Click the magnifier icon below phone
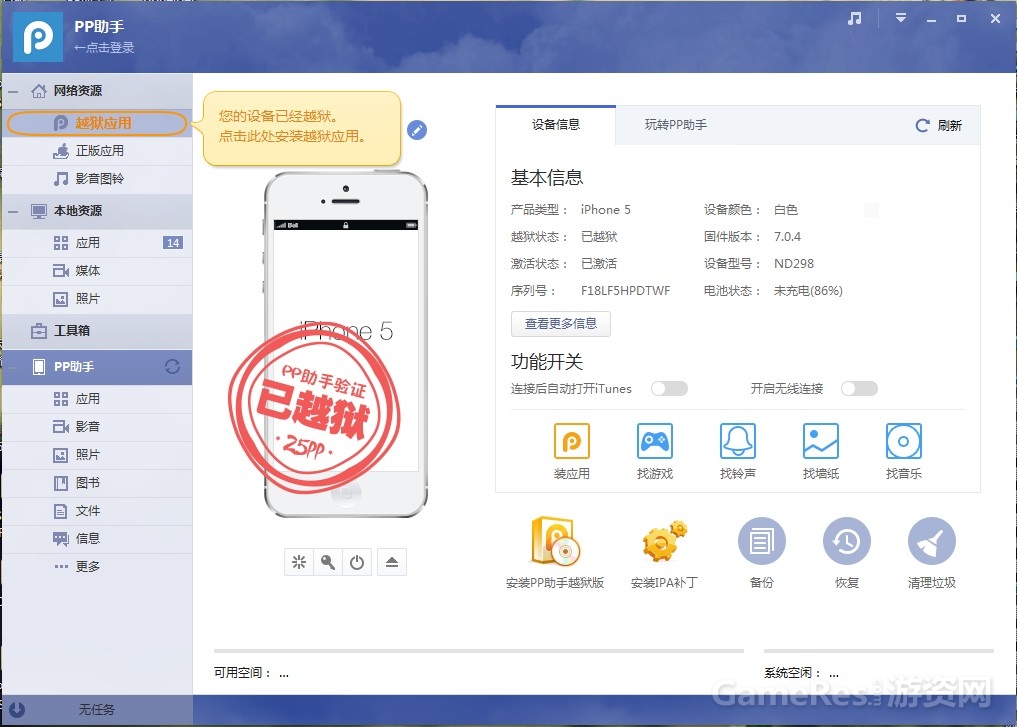The height and width of the screenshot is (727, 1017). click(x=328, y=562)
